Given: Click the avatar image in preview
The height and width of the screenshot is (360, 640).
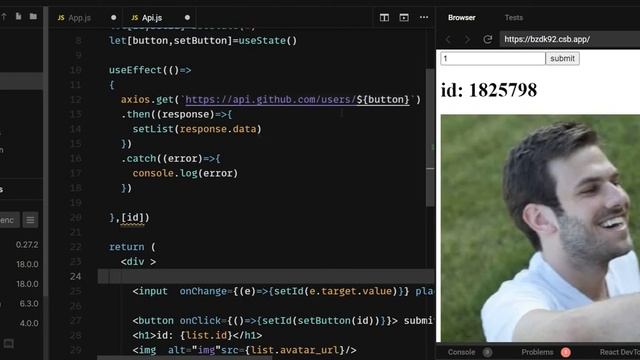Looking at the screenshot, I should point(540,228).
